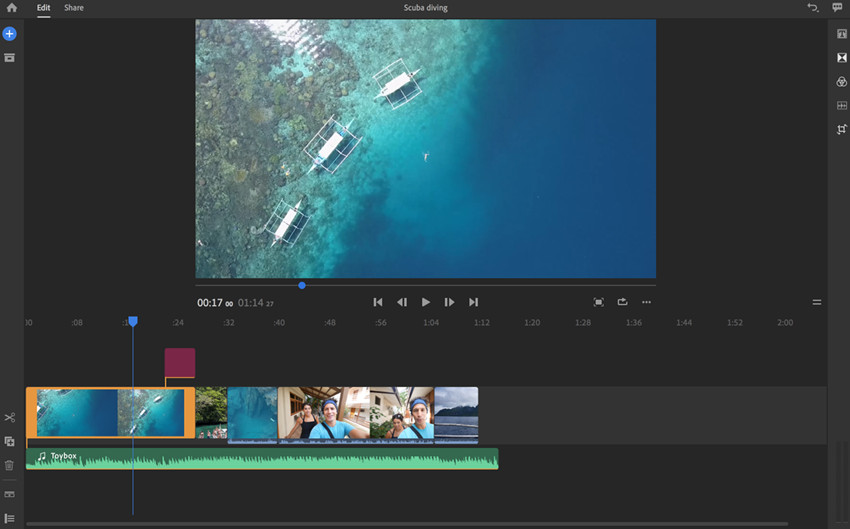
Task: Open the Transitions panel icon
Action: click(841, 57)
